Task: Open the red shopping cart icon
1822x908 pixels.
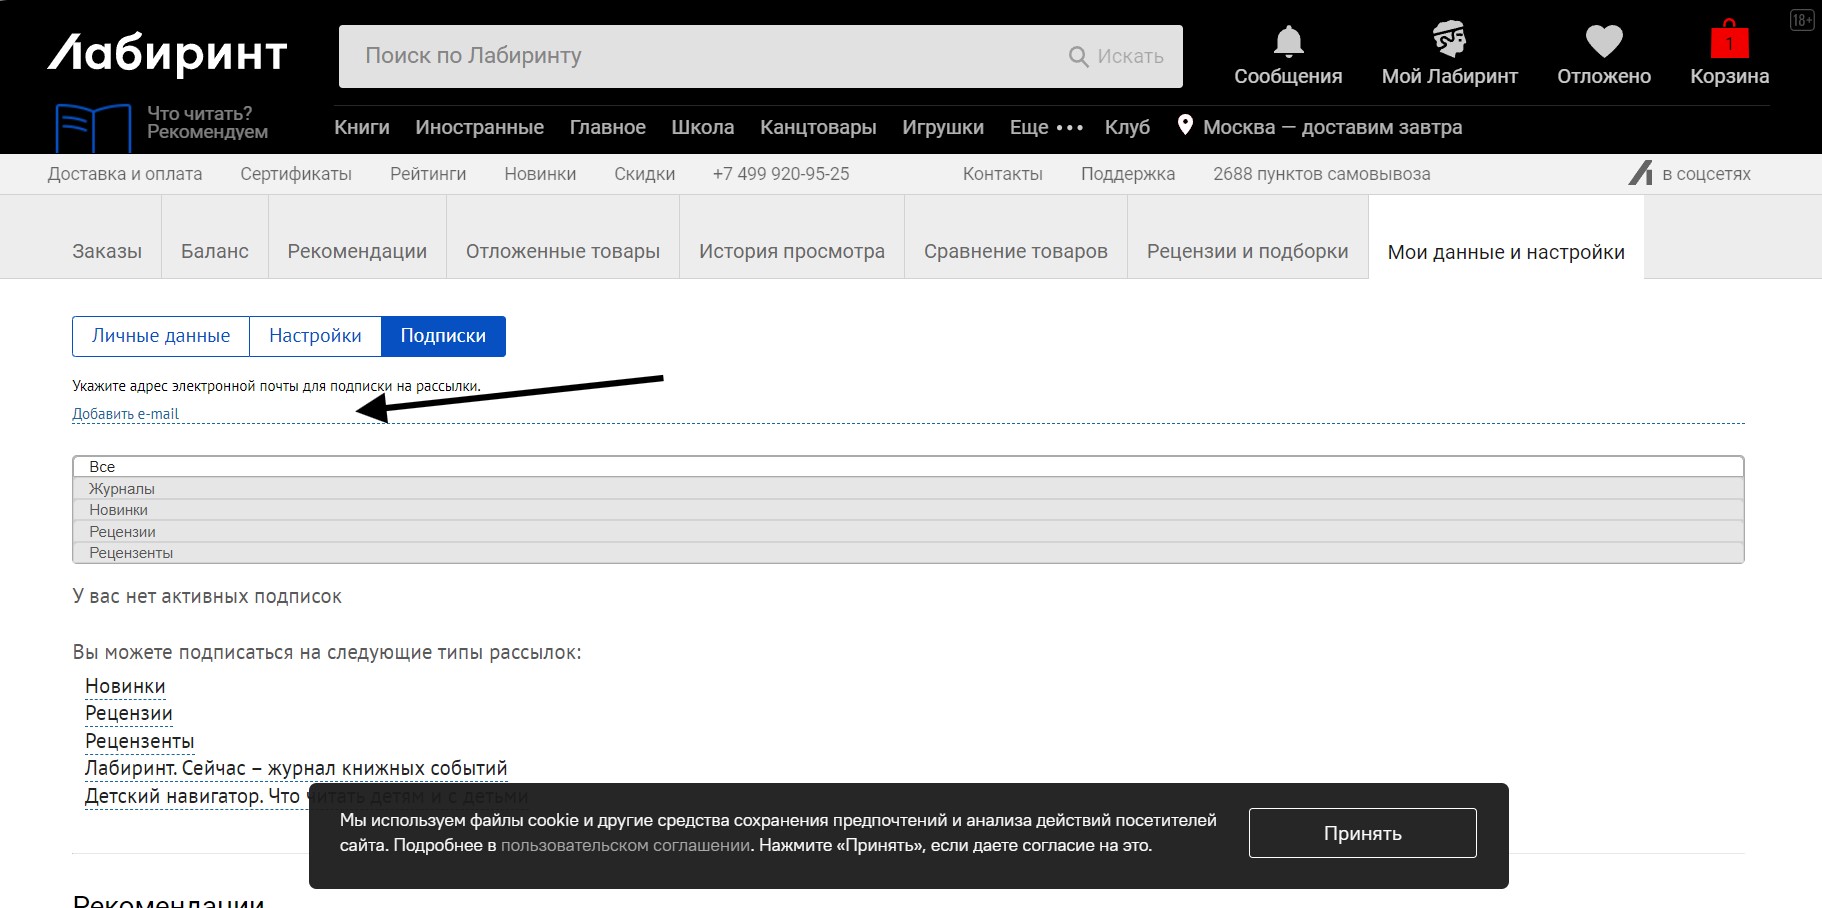Action: tap(1729, 39)
